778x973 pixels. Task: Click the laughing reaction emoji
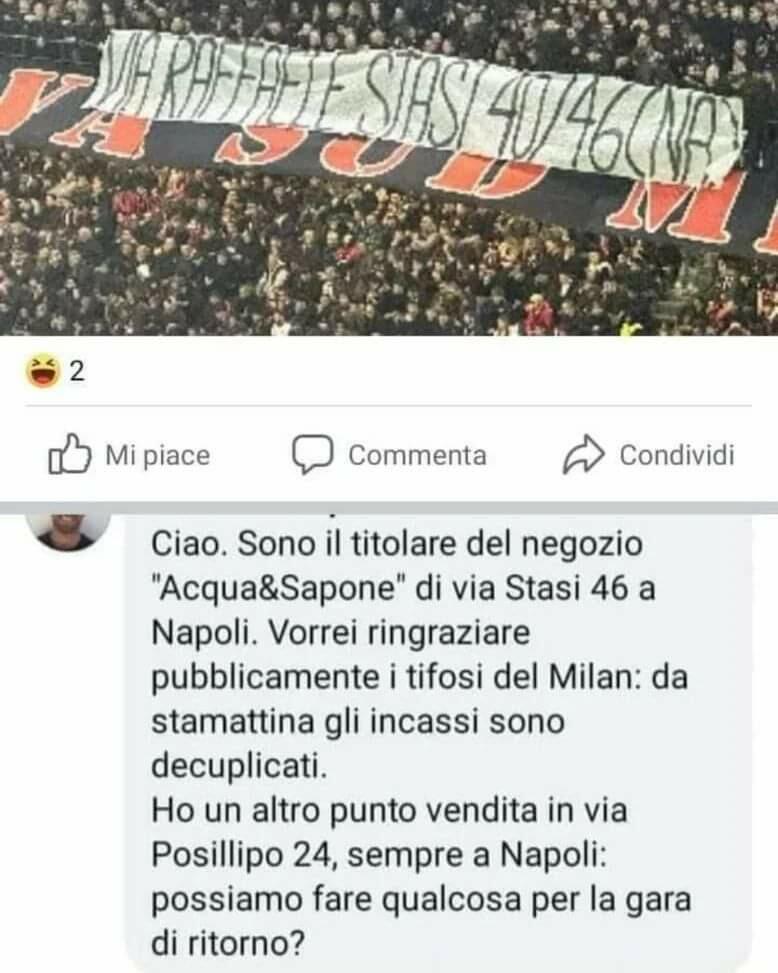pos(42,371)
